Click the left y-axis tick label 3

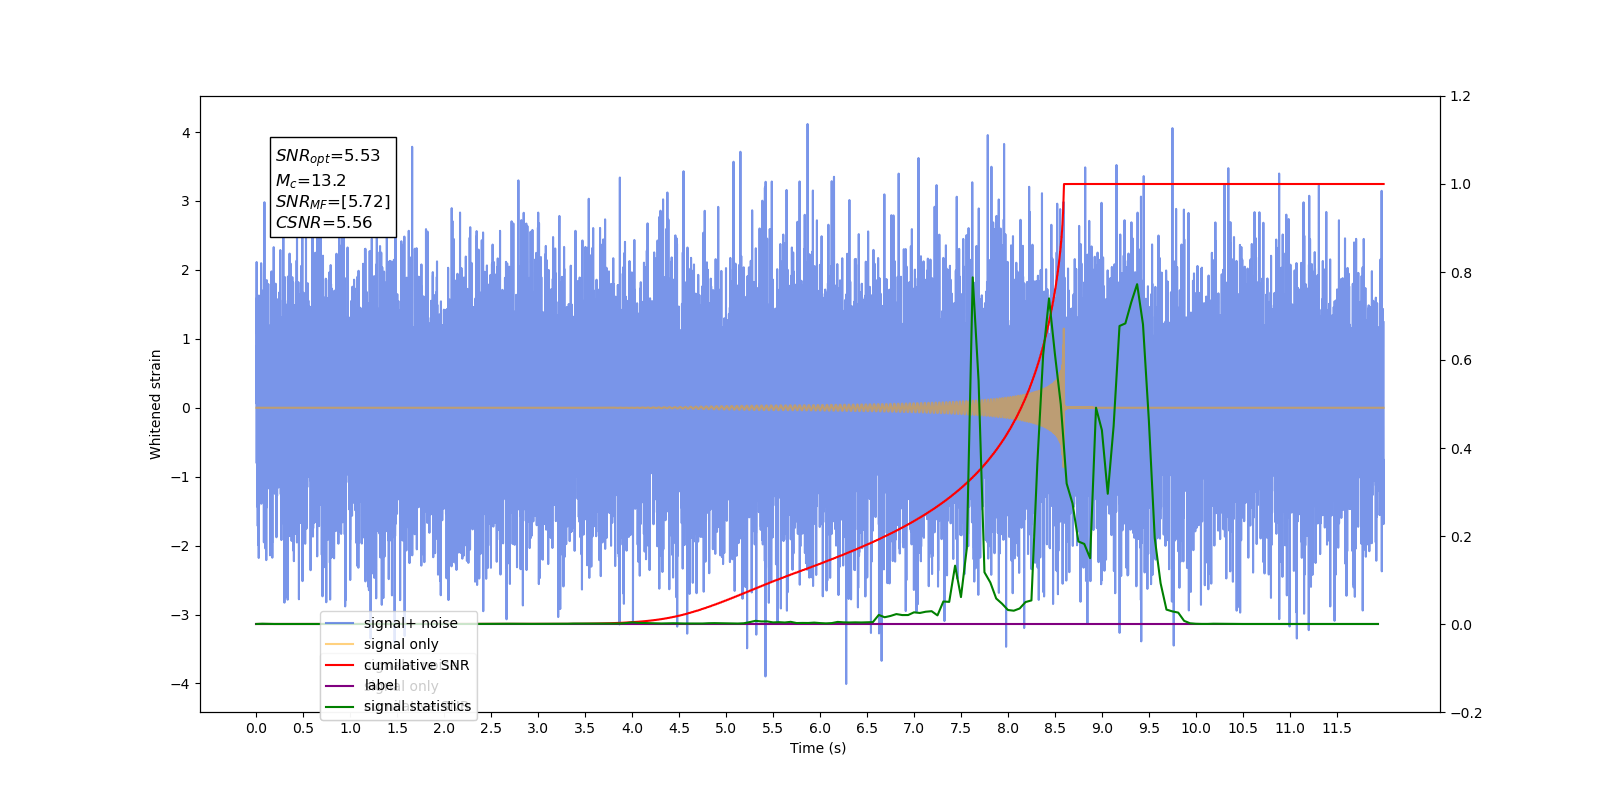[x=185, y=201]
